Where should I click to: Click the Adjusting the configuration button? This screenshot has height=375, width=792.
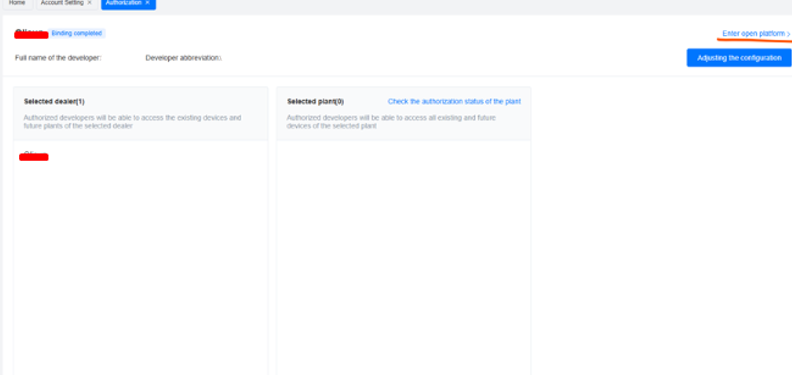739,58
